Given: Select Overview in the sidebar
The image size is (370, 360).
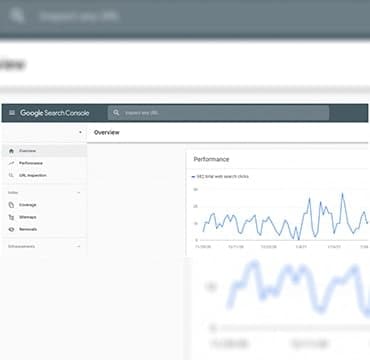Looking at the screenshot, I should coord(44,151).
